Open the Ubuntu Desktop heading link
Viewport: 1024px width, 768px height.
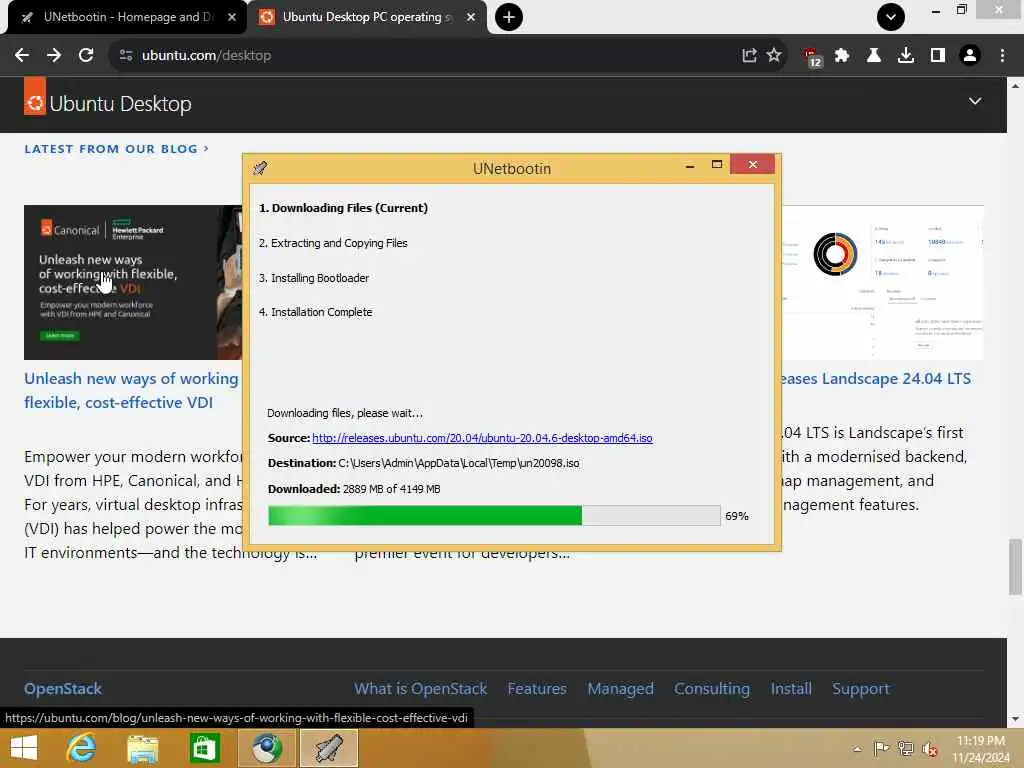(120, 104)
